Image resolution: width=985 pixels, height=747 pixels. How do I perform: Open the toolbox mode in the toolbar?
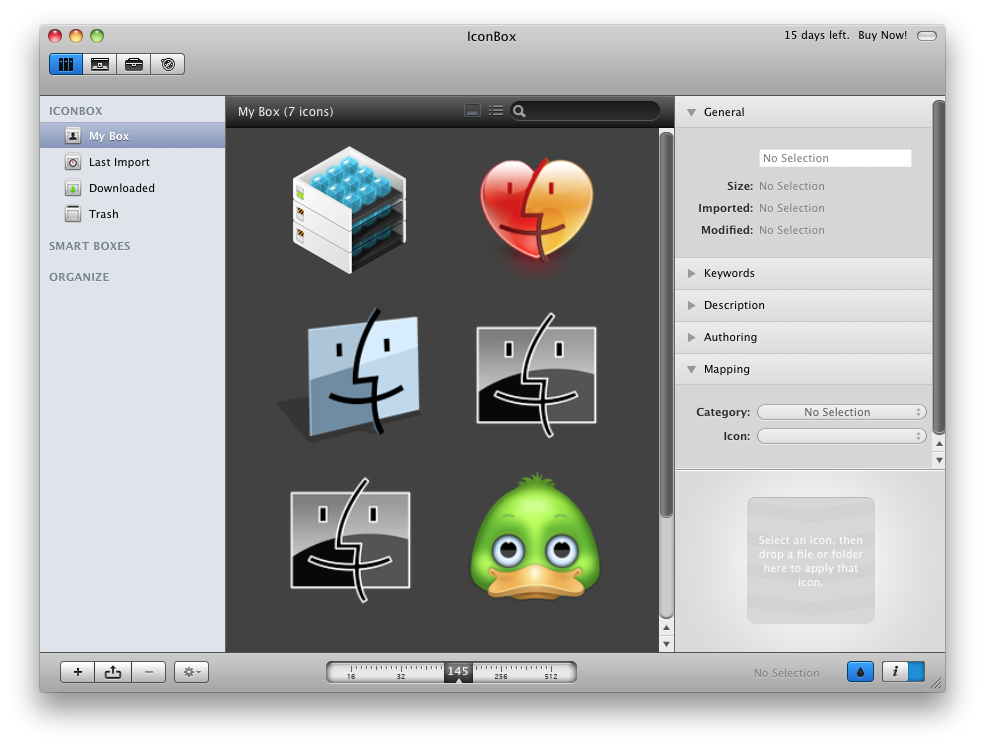(134, 64)
